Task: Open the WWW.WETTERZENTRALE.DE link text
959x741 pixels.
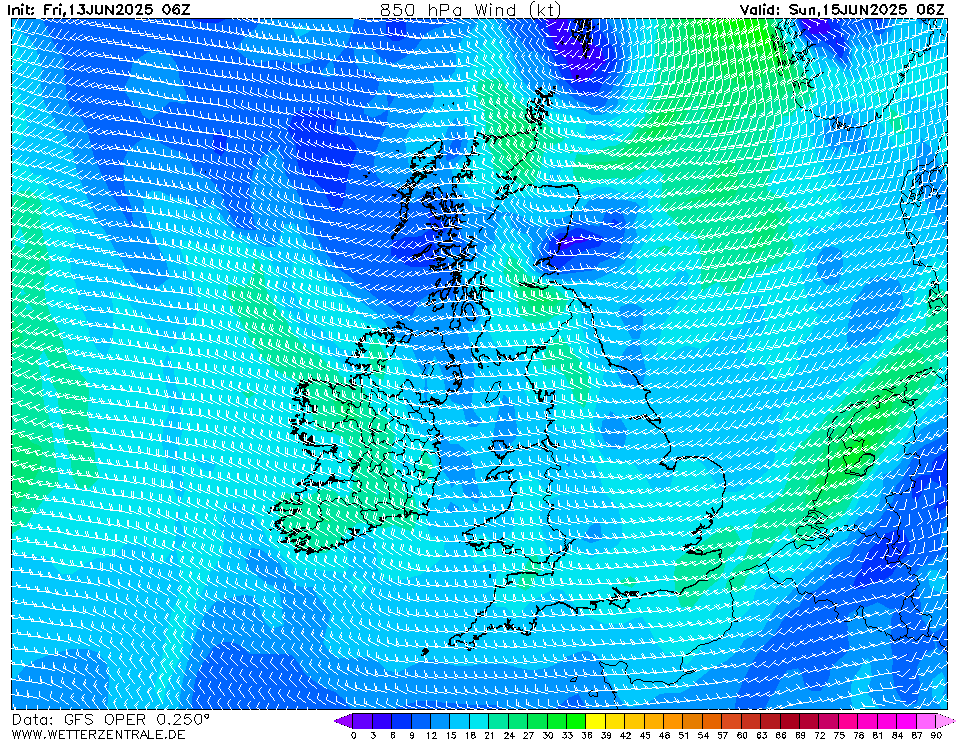Action: tap(98, 734)
